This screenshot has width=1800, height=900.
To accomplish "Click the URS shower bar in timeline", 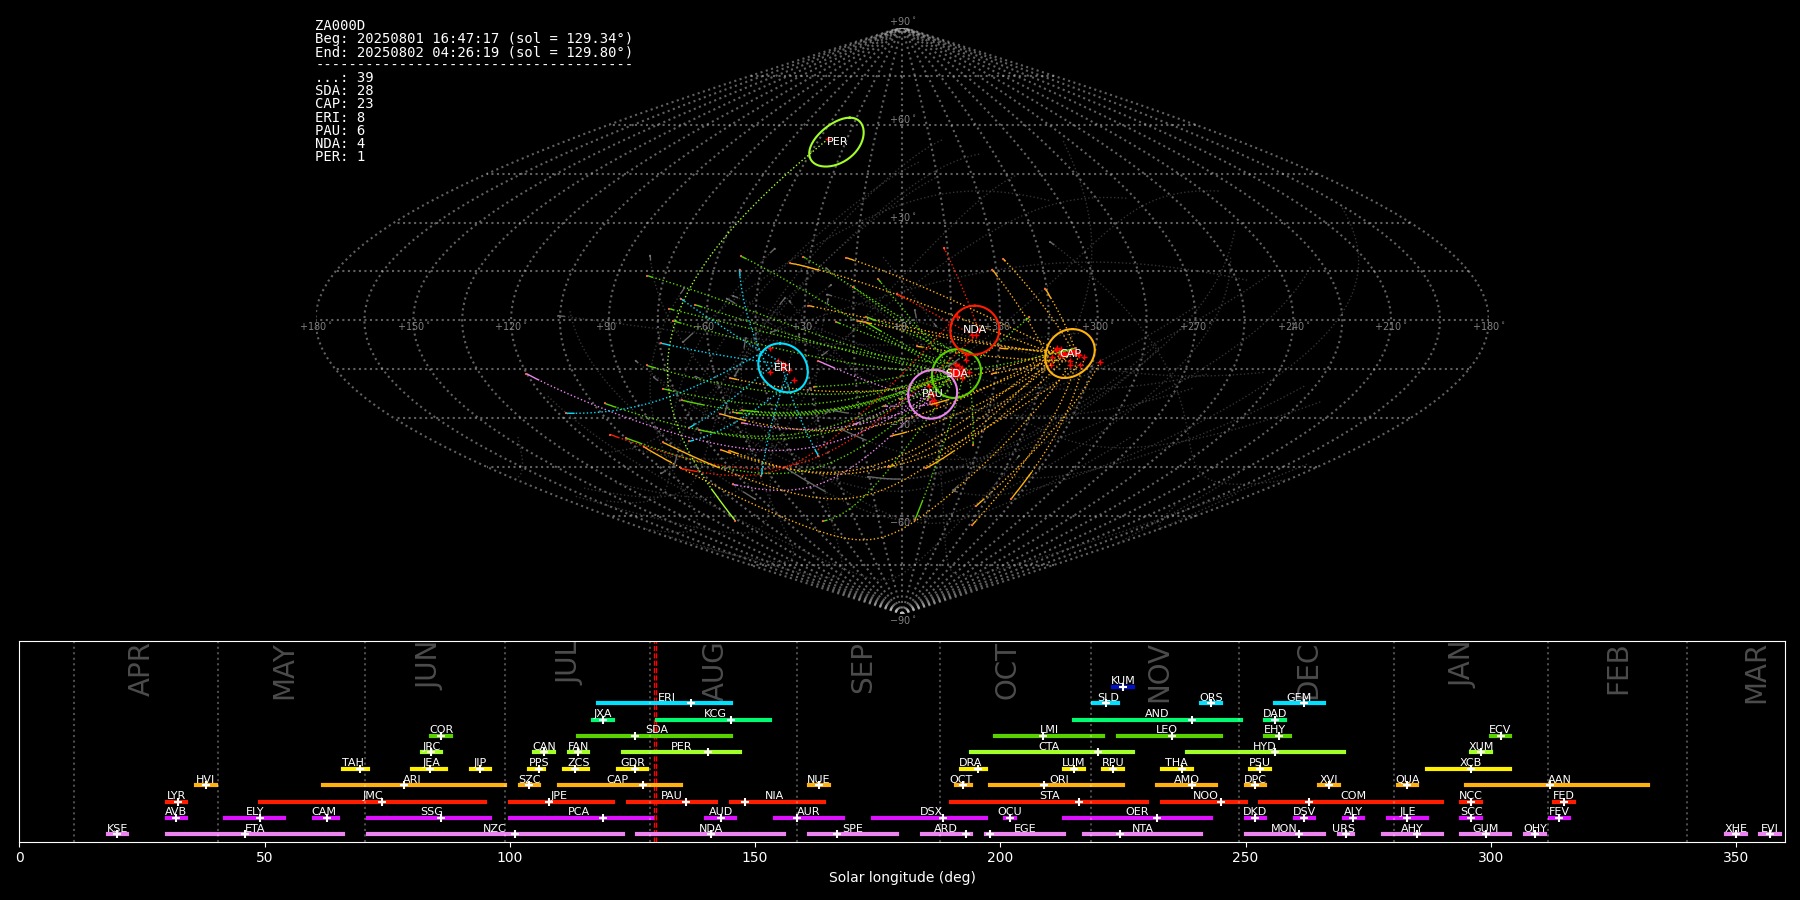I will 1344,834.
